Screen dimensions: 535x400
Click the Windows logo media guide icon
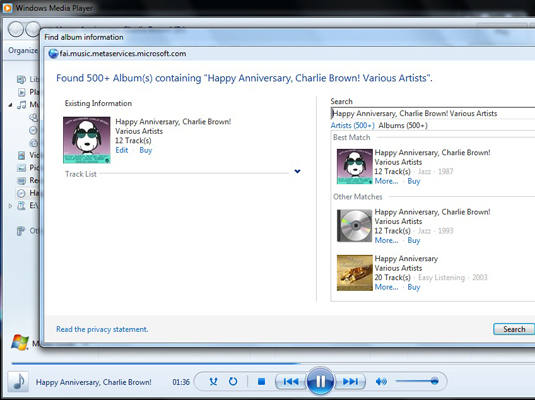click(x=20, y=342)
